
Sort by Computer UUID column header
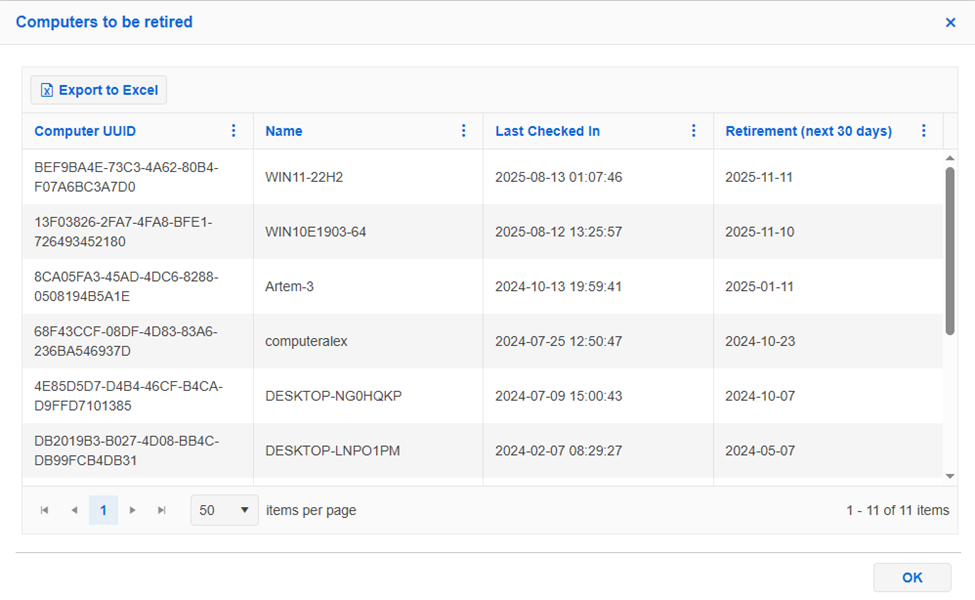85,131
